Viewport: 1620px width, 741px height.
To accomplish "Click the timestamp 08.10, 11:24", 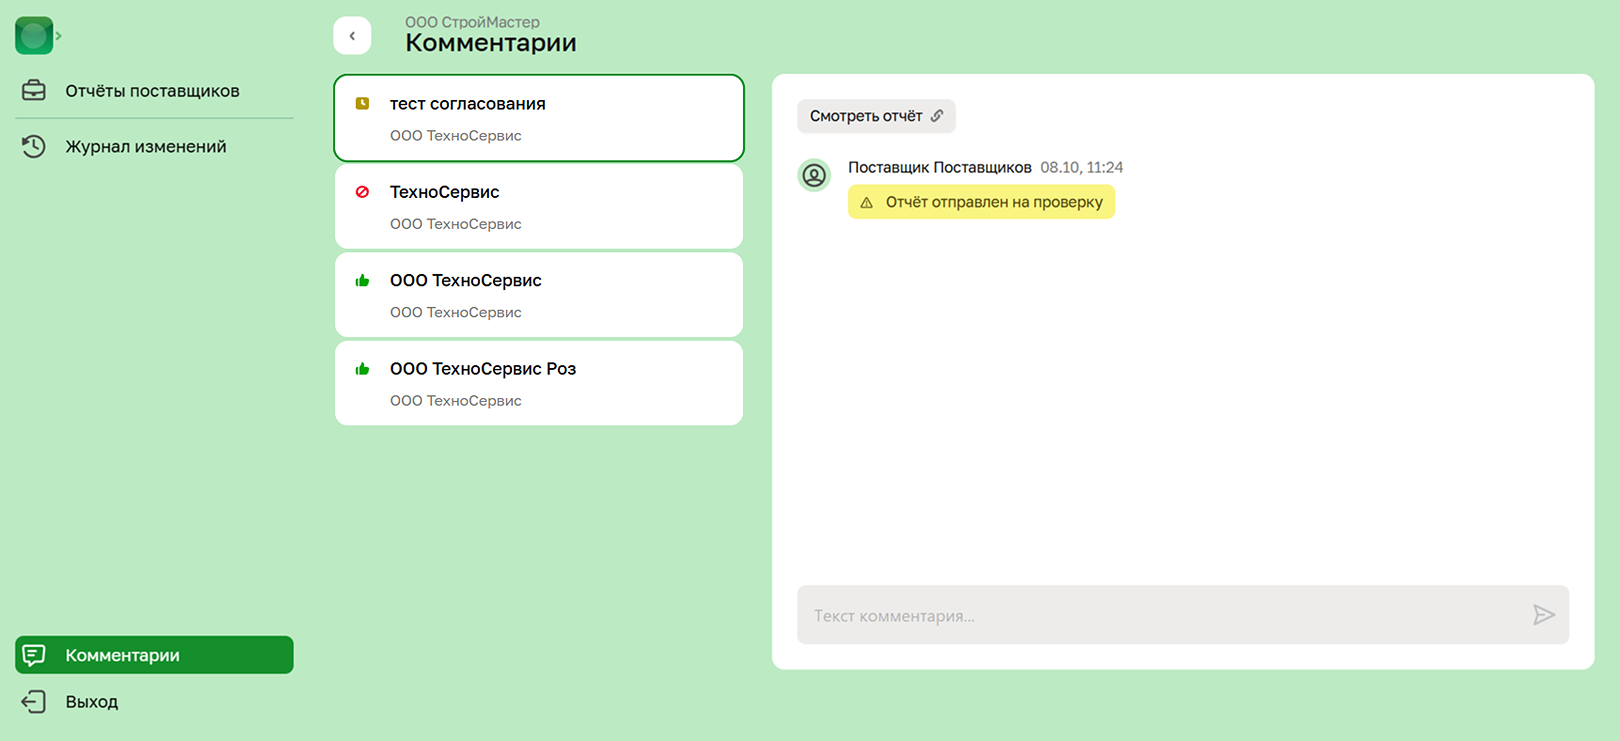I will pos(1082,167).
